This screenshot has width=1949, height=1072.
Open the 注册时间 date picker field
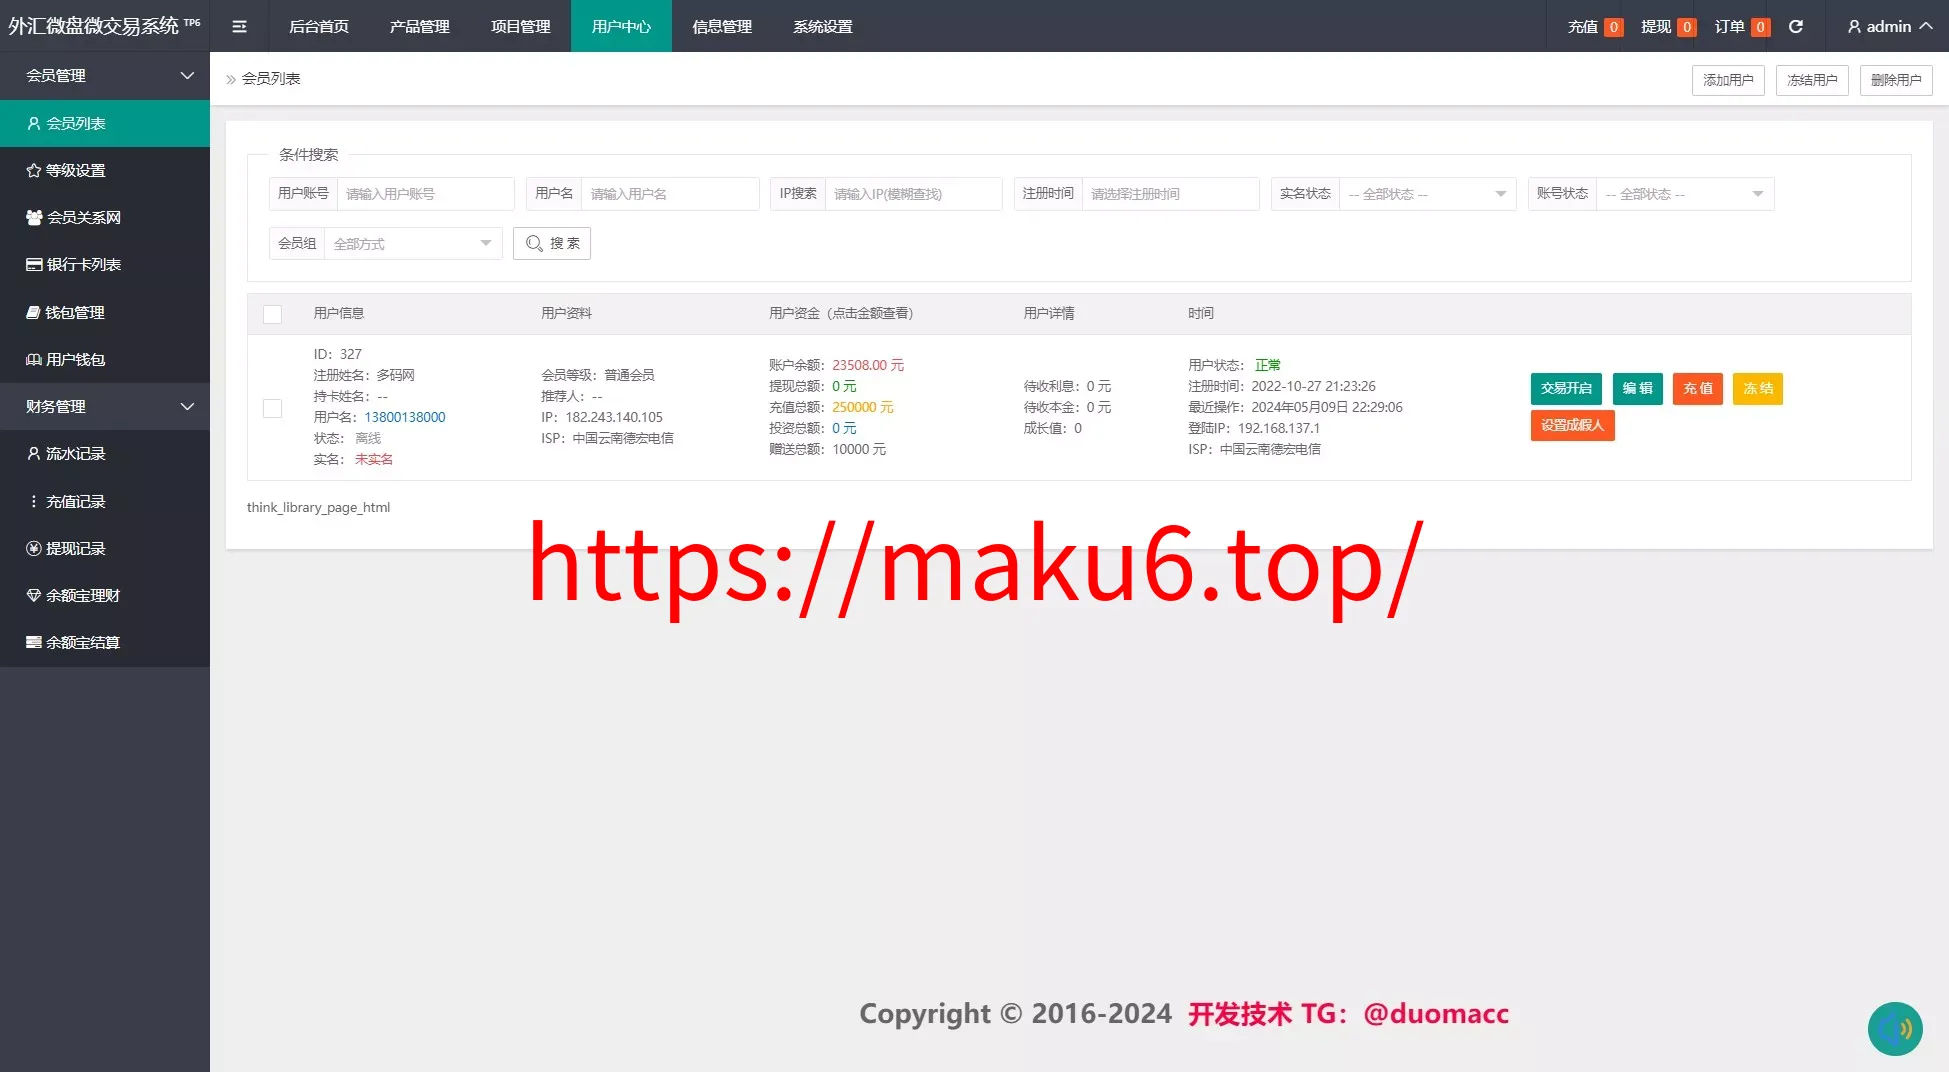[1171, 194]
